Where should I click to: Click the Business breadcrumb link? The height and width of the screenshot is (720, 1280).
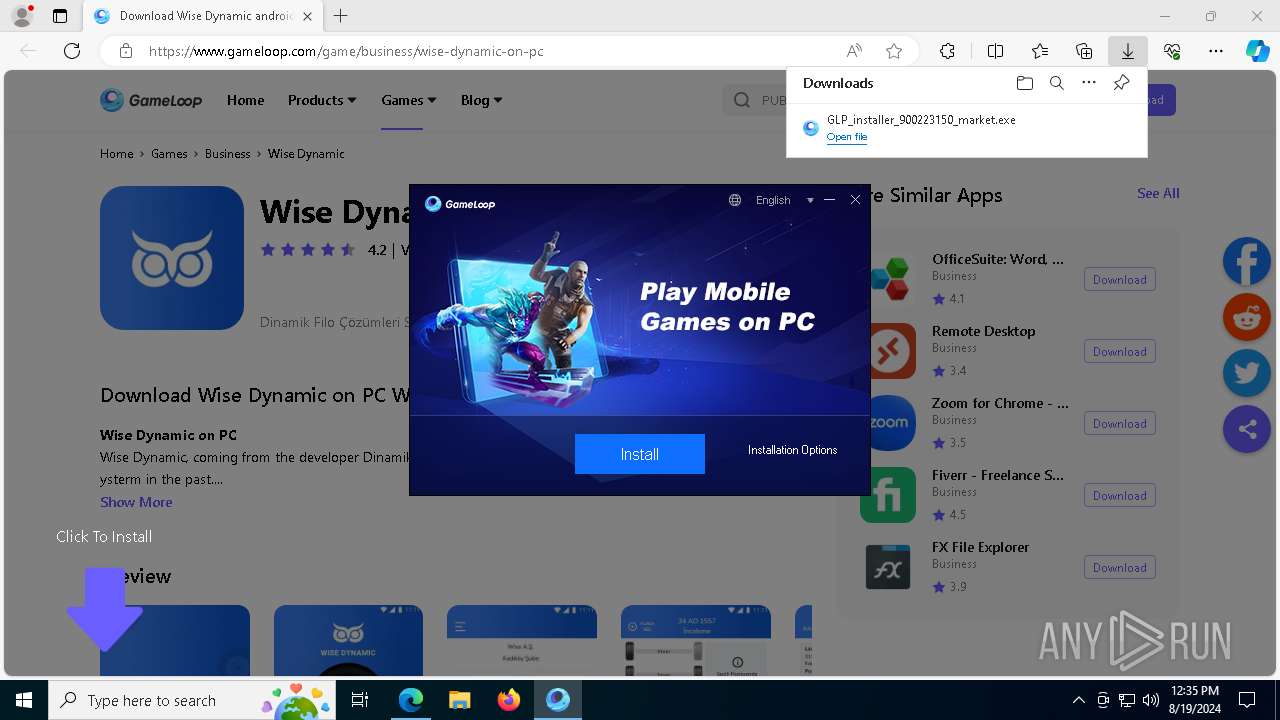227,154
